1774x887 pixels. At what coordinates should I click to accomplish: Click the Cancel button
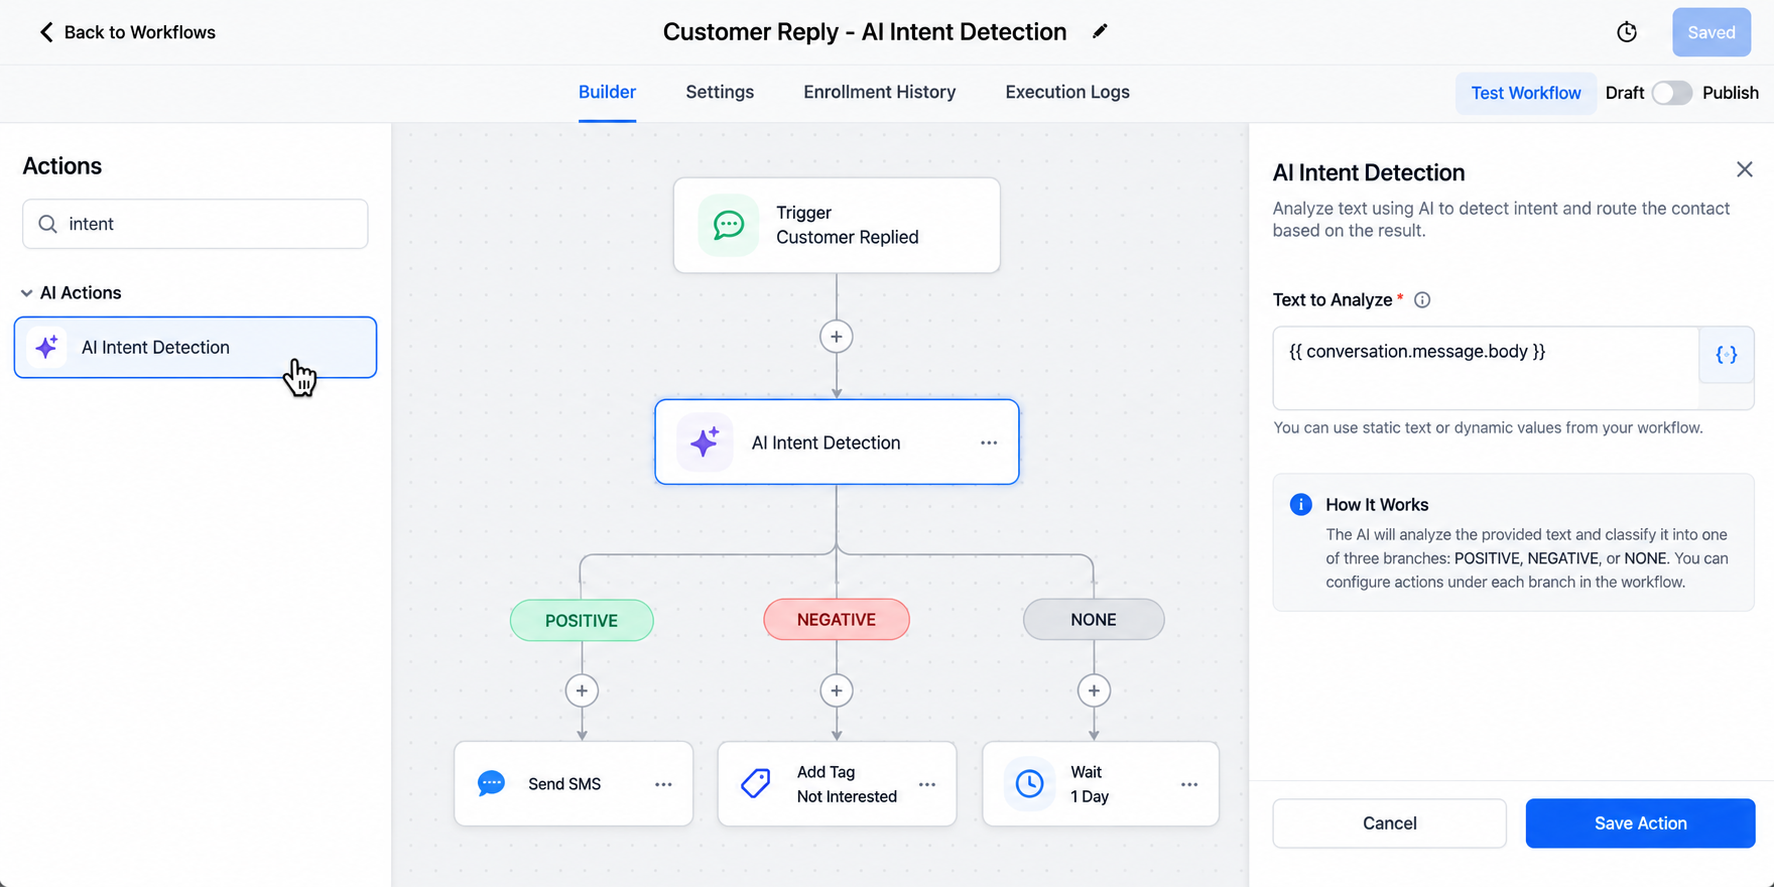[1389, 823]
